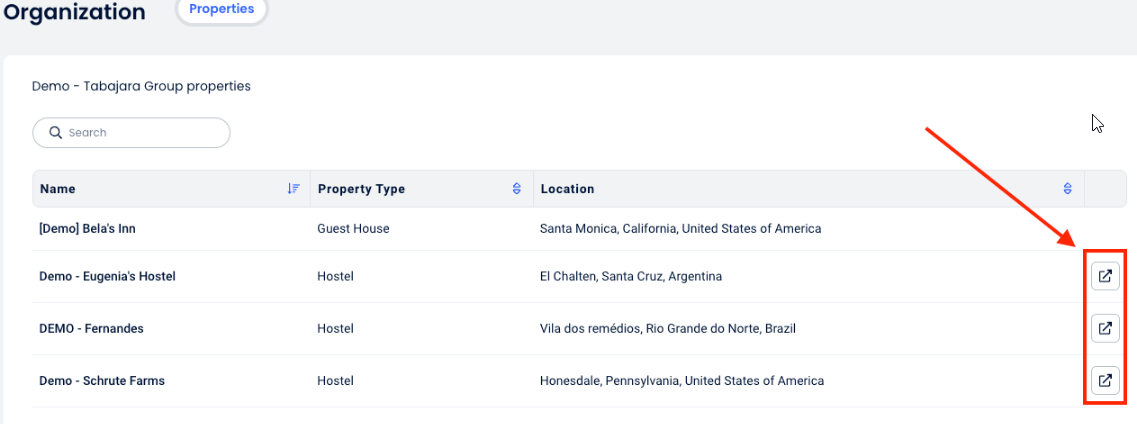Open Demo - Schrute Farms external link icon
Viewport: 1137px width, 424px height.
(x=1105, y=380)
